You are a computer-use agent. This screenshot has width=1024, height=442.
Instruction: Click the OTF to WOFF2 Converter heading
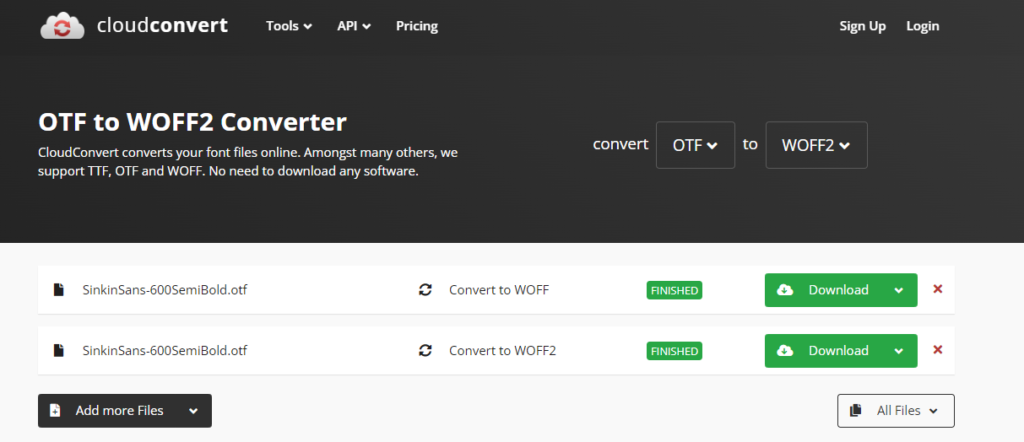click(193, 123)
